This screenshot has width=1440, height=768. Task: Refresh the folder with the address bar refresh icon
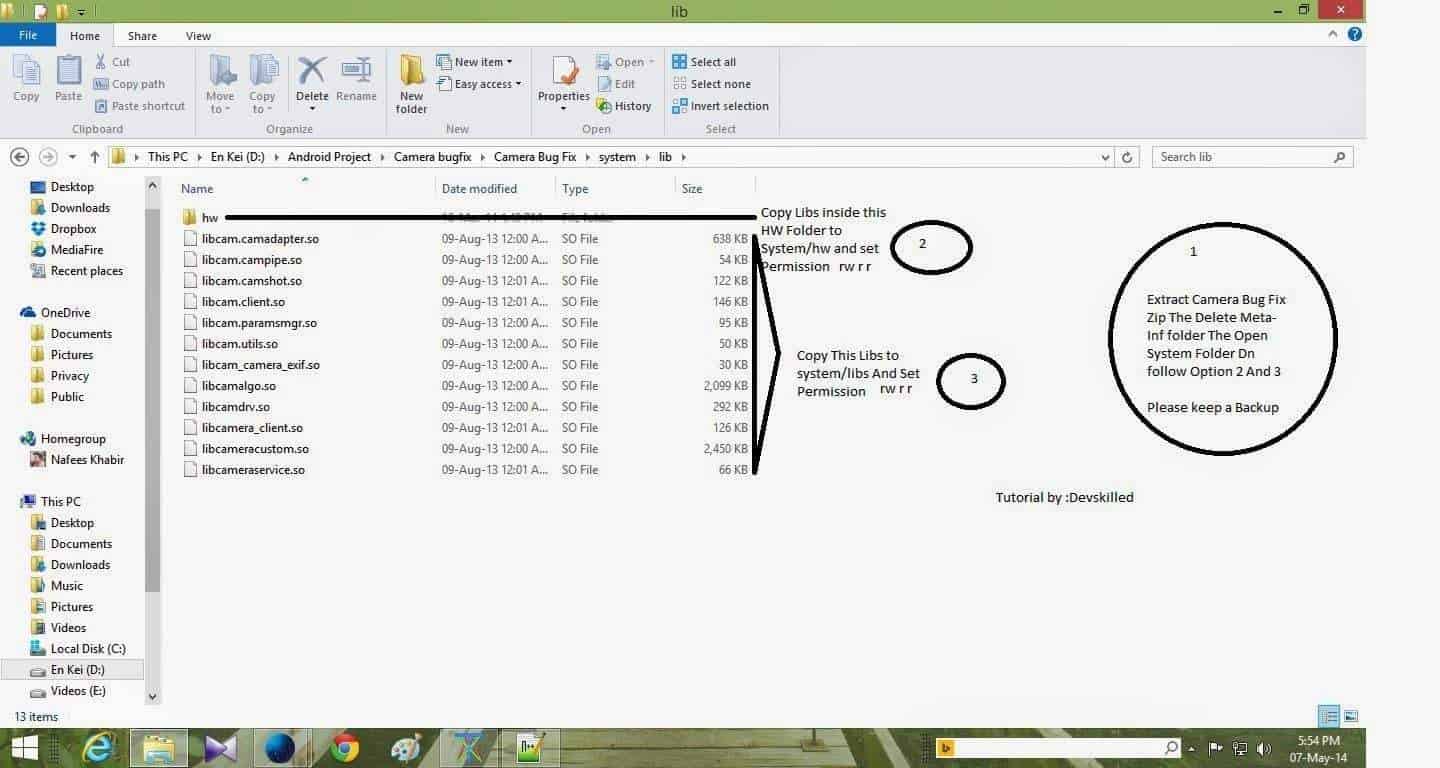(1127, 157)
